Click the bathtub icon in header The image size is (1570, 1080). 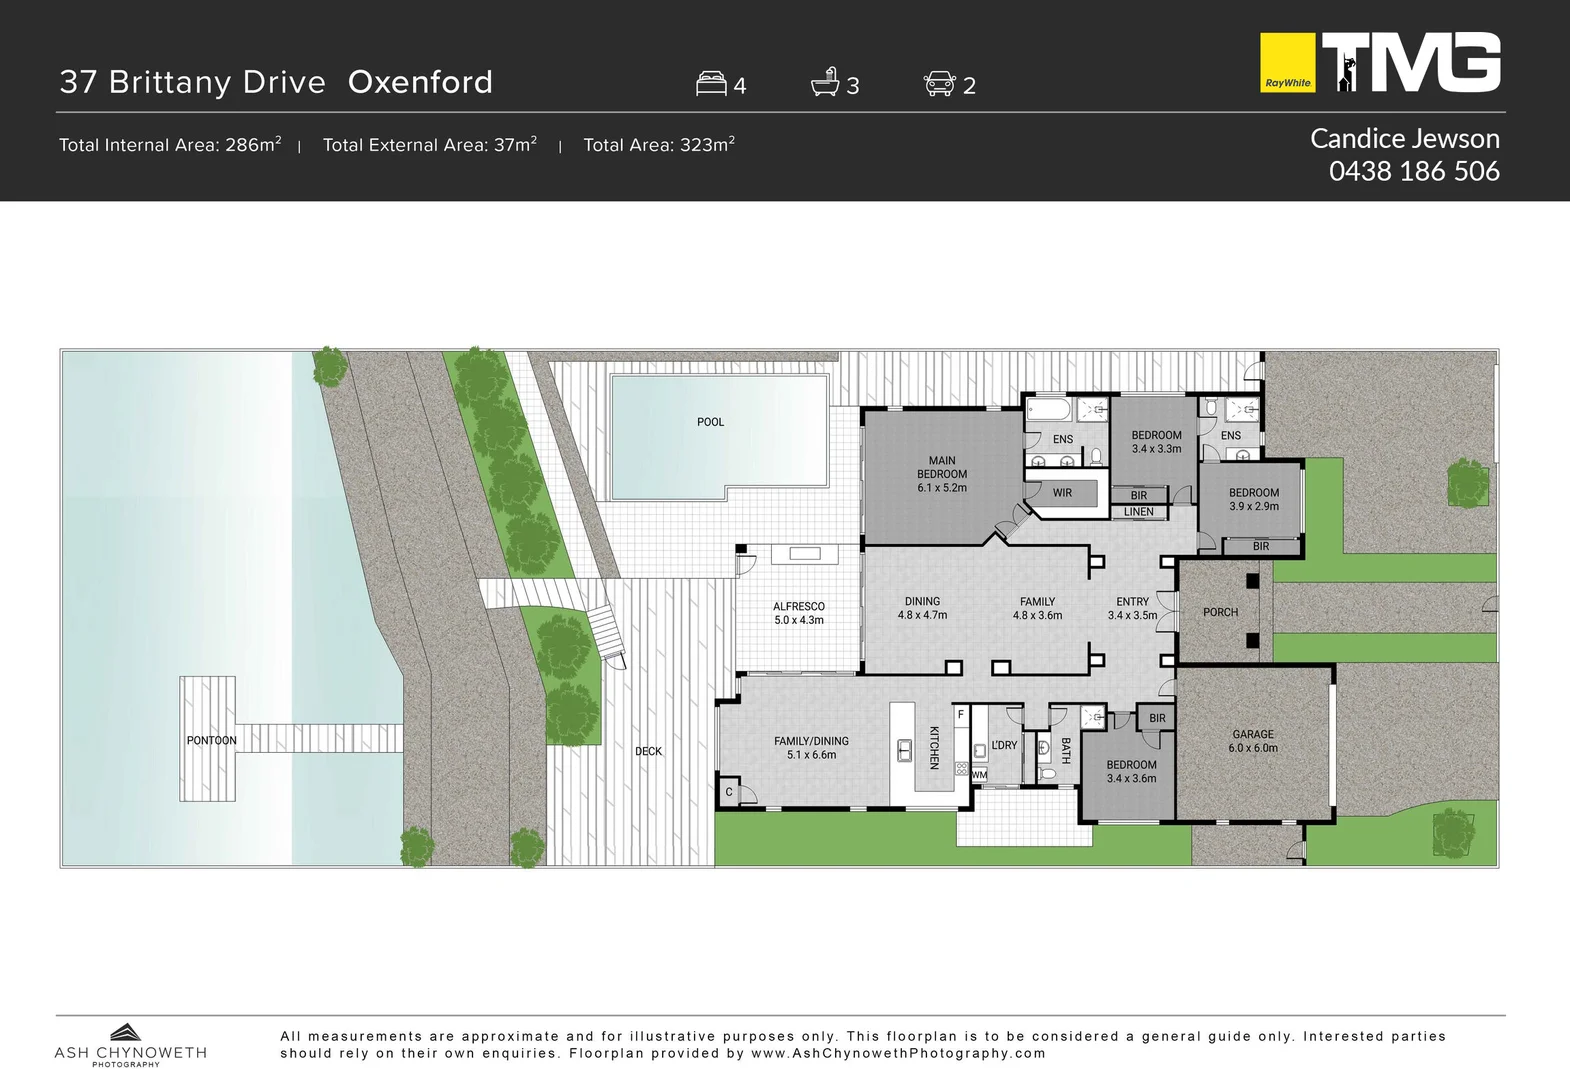(825, 82)
